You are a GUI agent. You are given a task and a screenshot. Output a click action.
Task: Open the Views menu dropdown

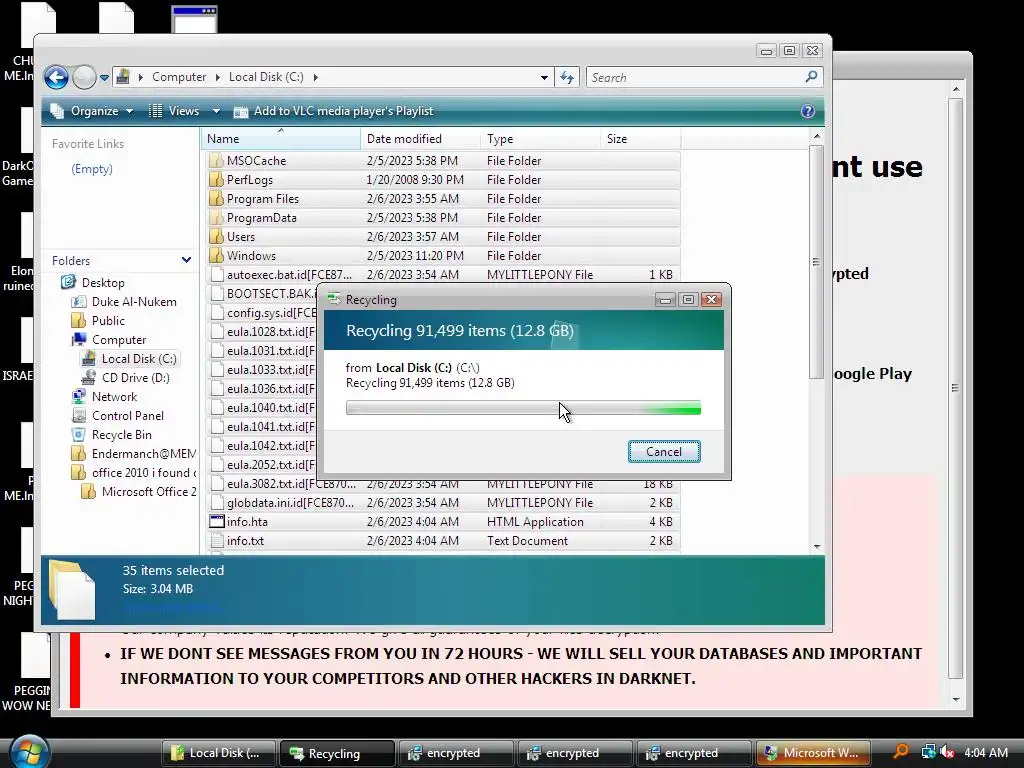(216, 111)
